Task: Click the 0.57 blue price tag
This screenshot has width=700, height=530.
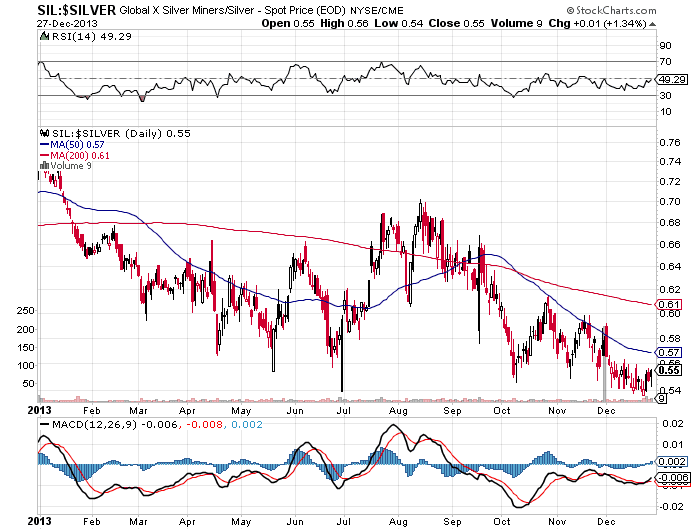Action: [668, 352]
